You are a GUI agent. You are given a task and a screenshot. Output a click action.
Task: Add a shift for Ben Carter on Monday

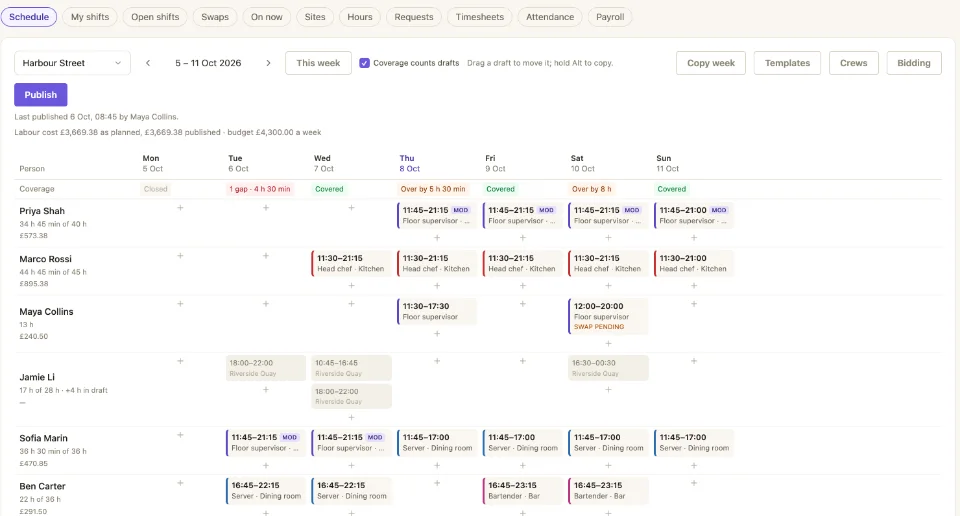[x=180, y=483]
